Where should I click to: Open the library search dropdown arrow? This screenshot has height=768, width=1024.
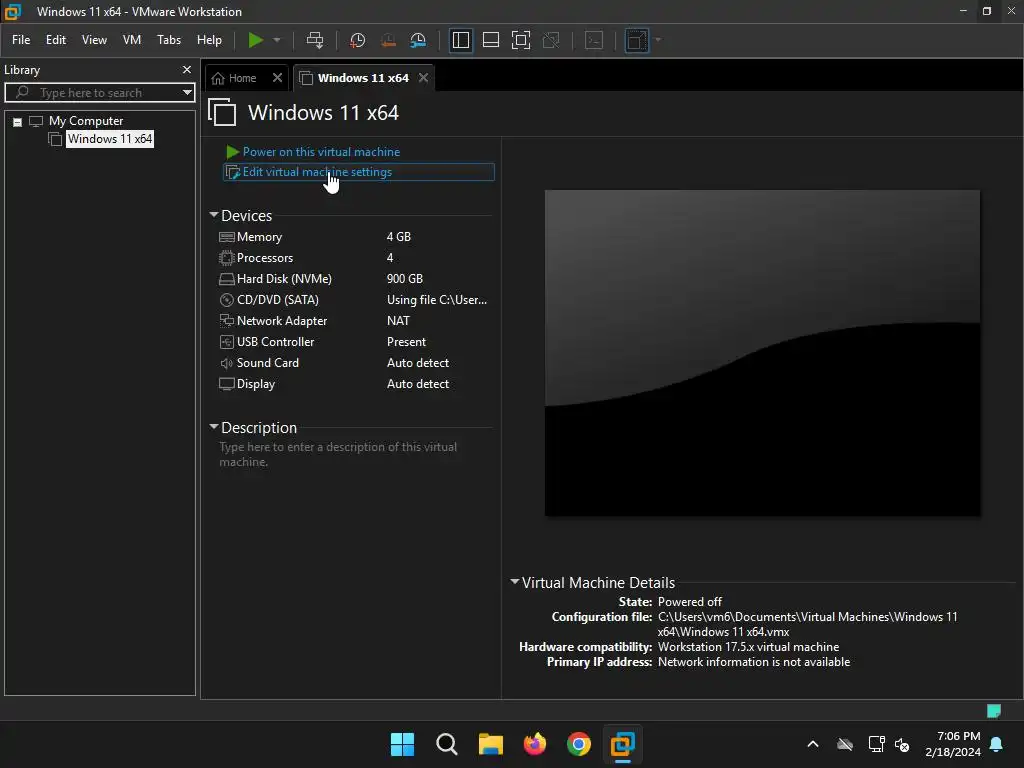click(187, 93)
